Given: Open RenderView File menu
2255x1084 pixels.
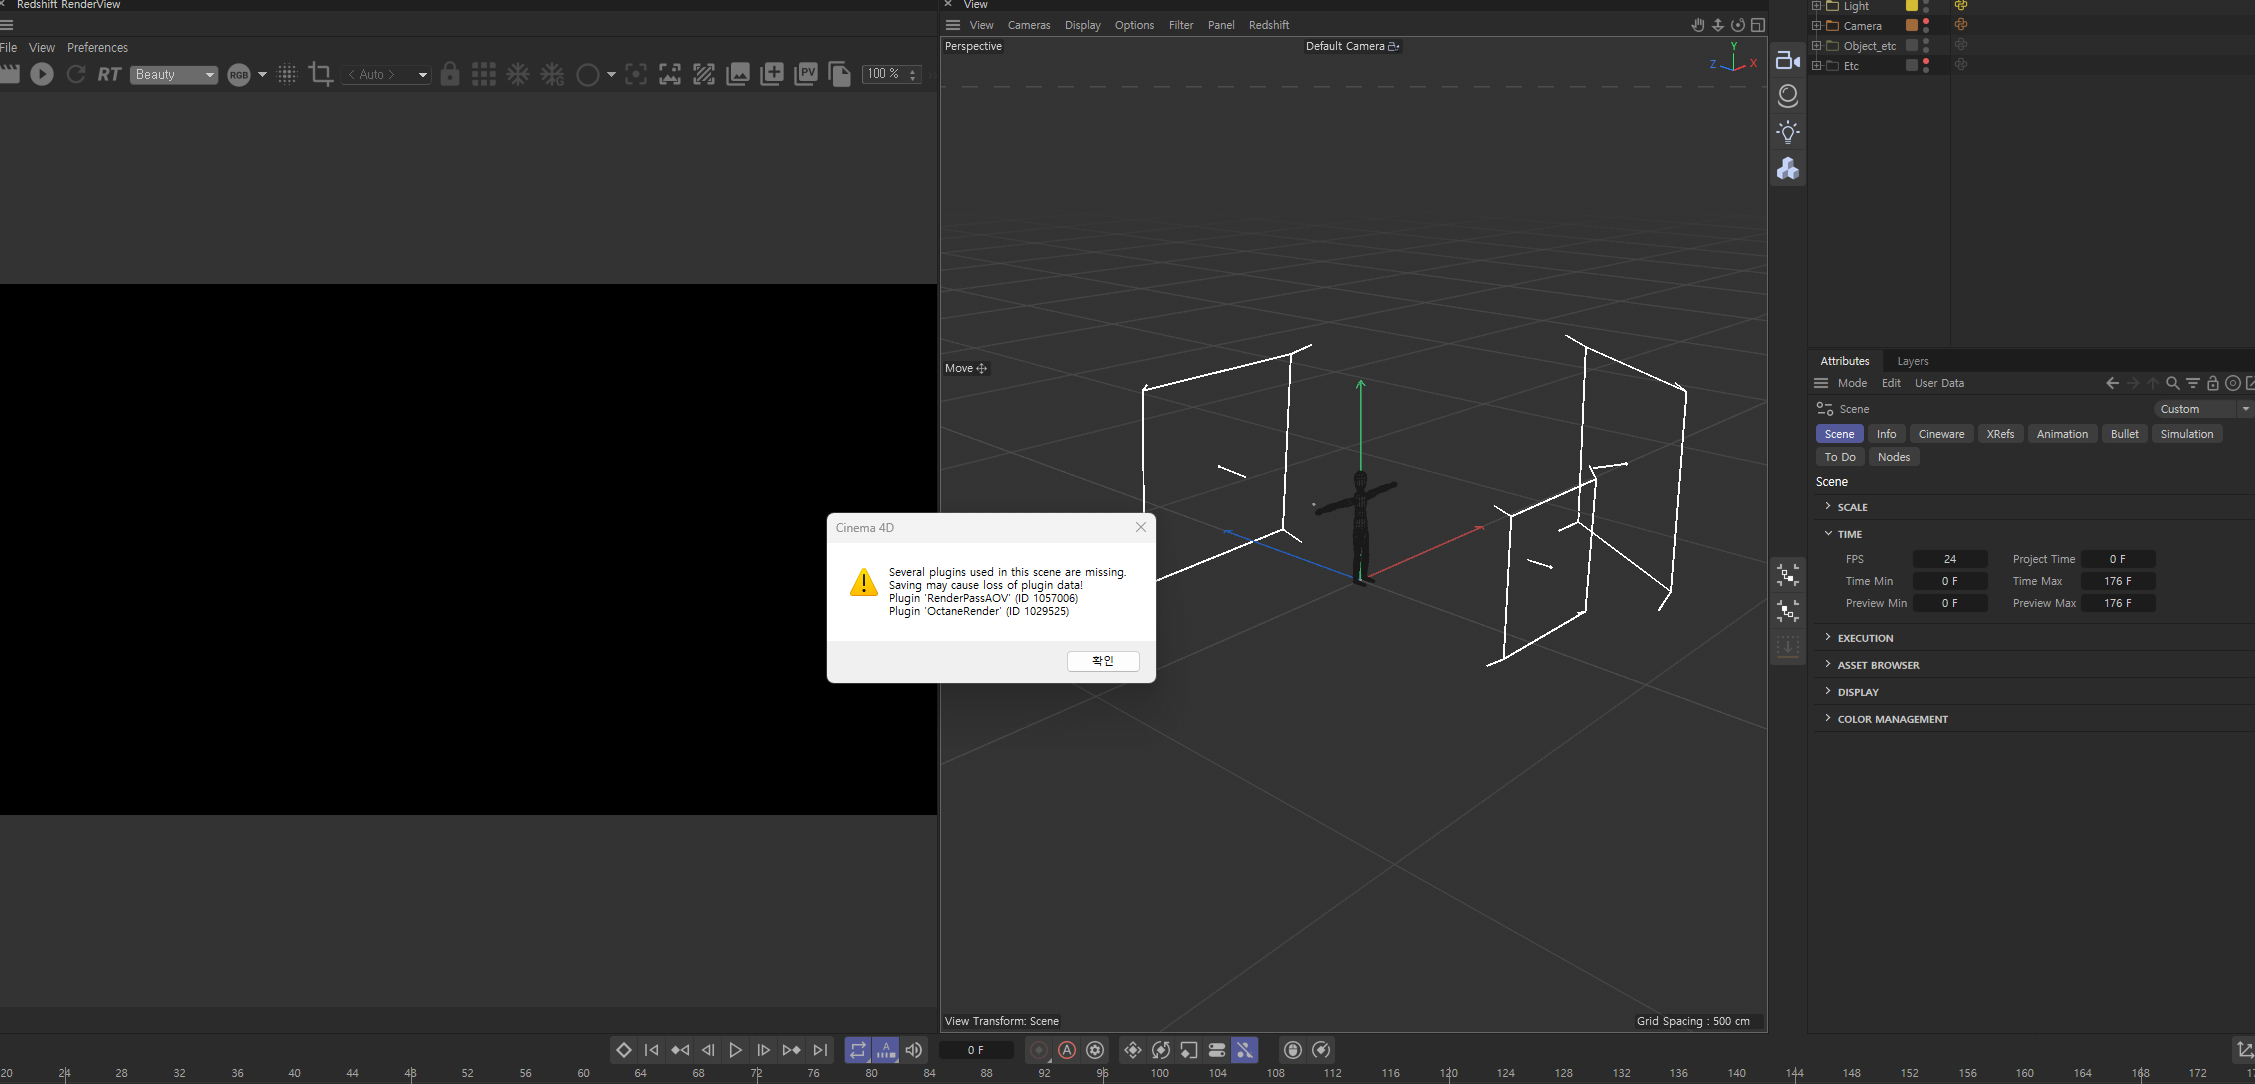Looking at the screenshot, I should coord(8,48).
